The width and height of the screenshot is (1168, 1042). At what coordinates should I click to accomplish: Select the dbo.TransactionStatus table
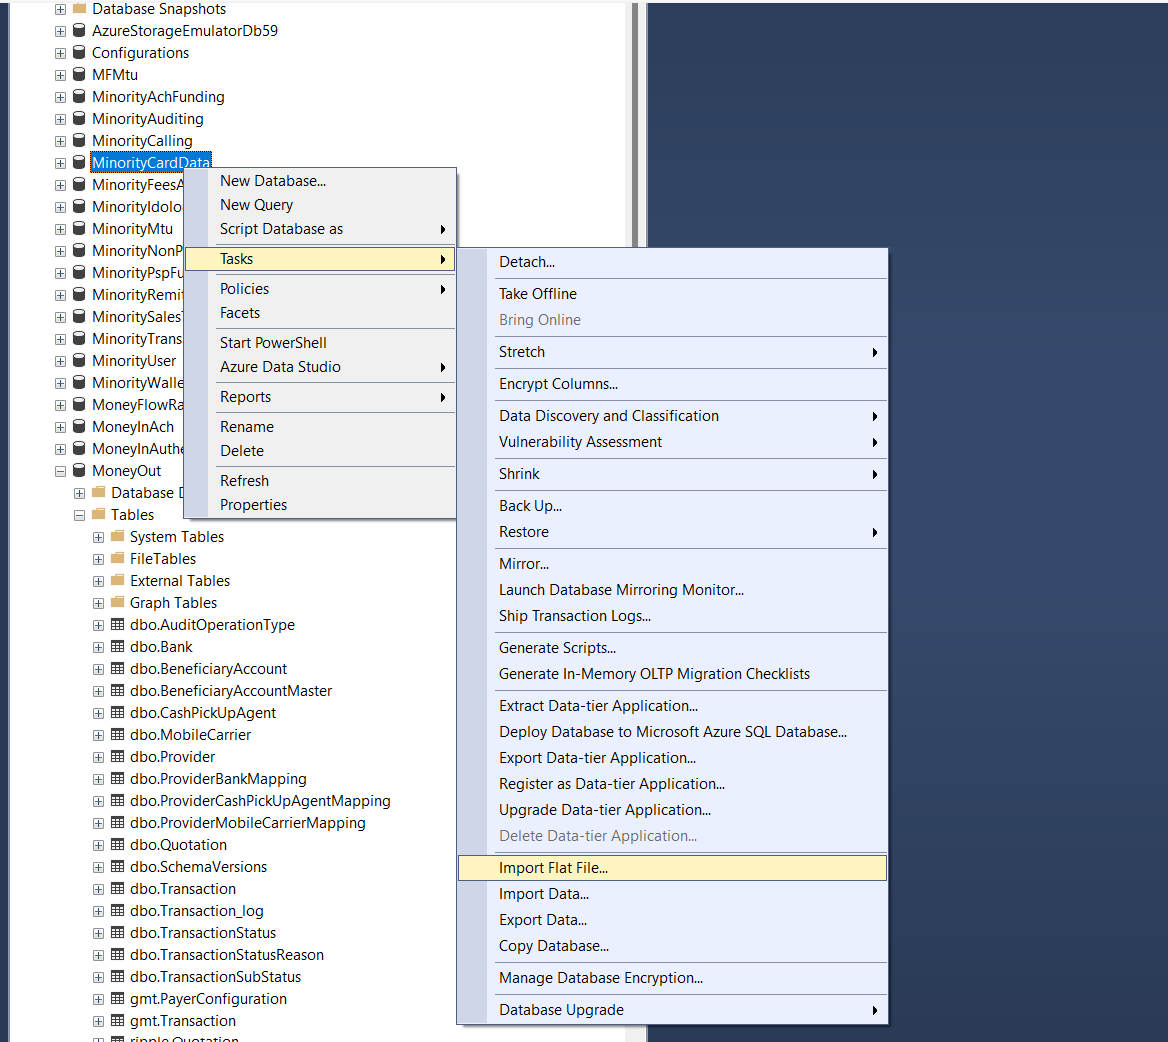202,933
